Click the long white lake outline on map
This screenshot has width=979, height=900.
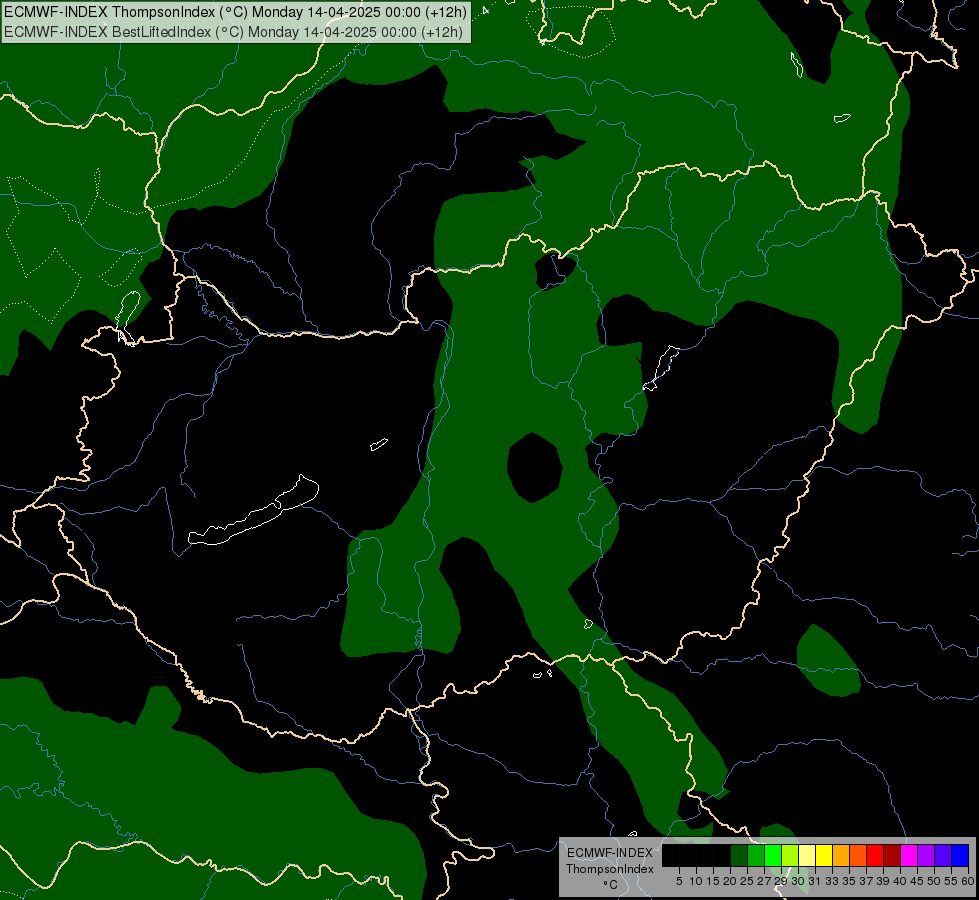coord(253,510)
